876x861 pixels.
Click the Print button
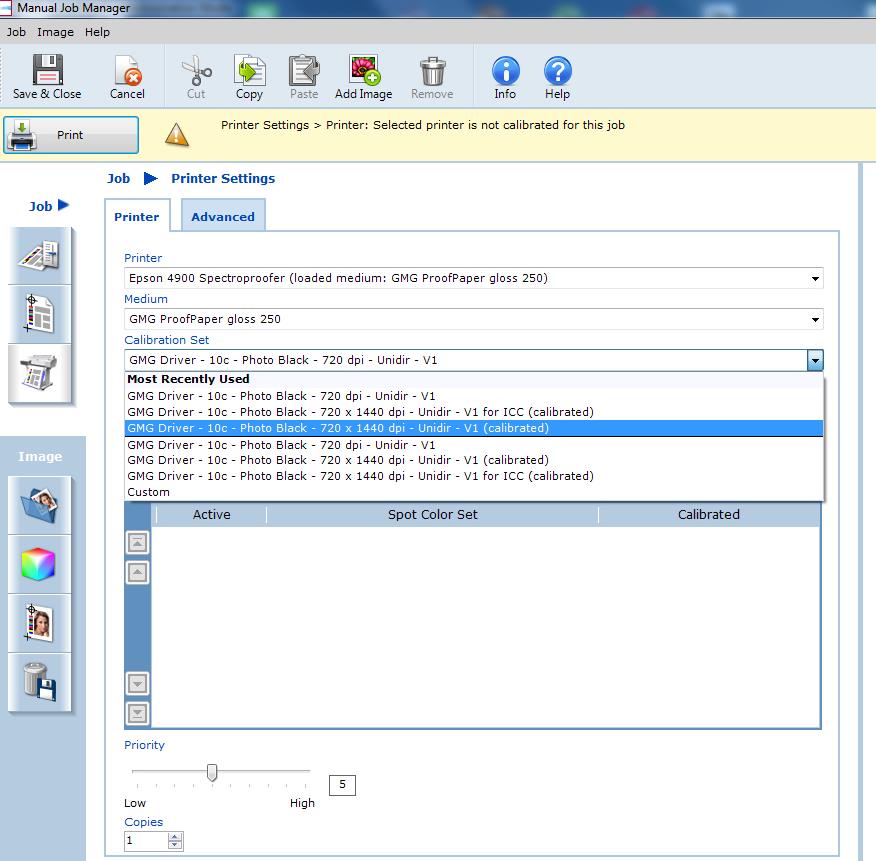point(71,135)
